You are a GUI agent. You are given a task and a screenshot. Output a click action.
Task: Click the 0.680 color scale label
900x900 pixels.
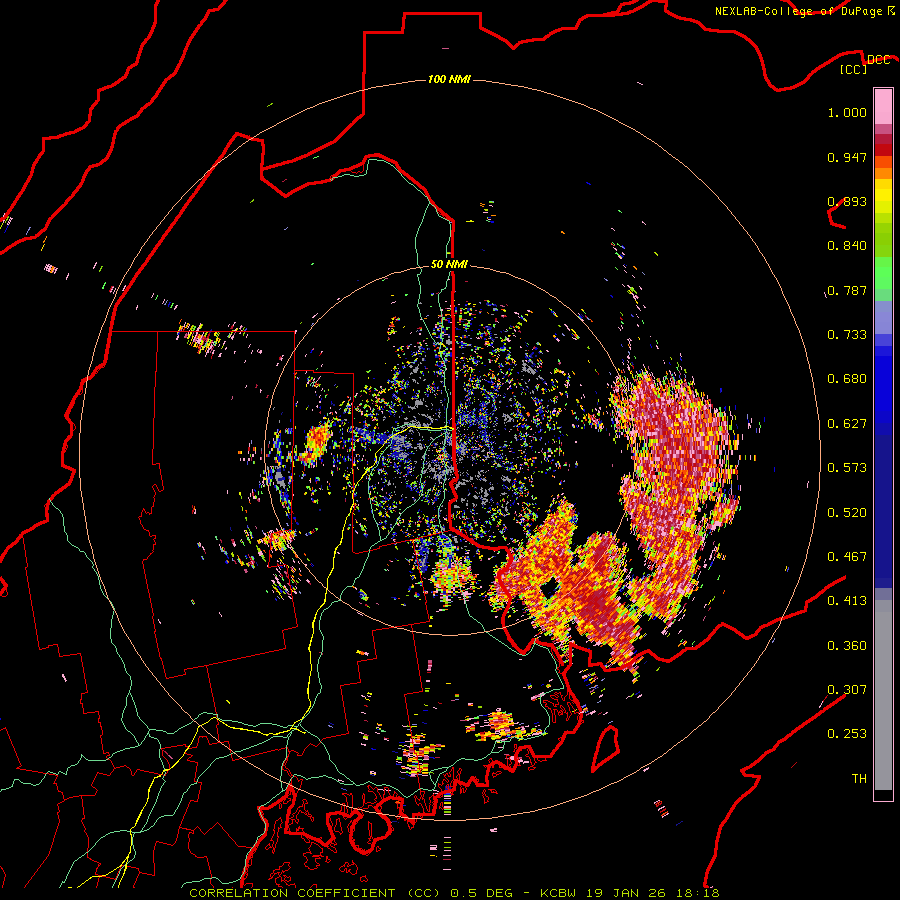[x=847, y=379]
